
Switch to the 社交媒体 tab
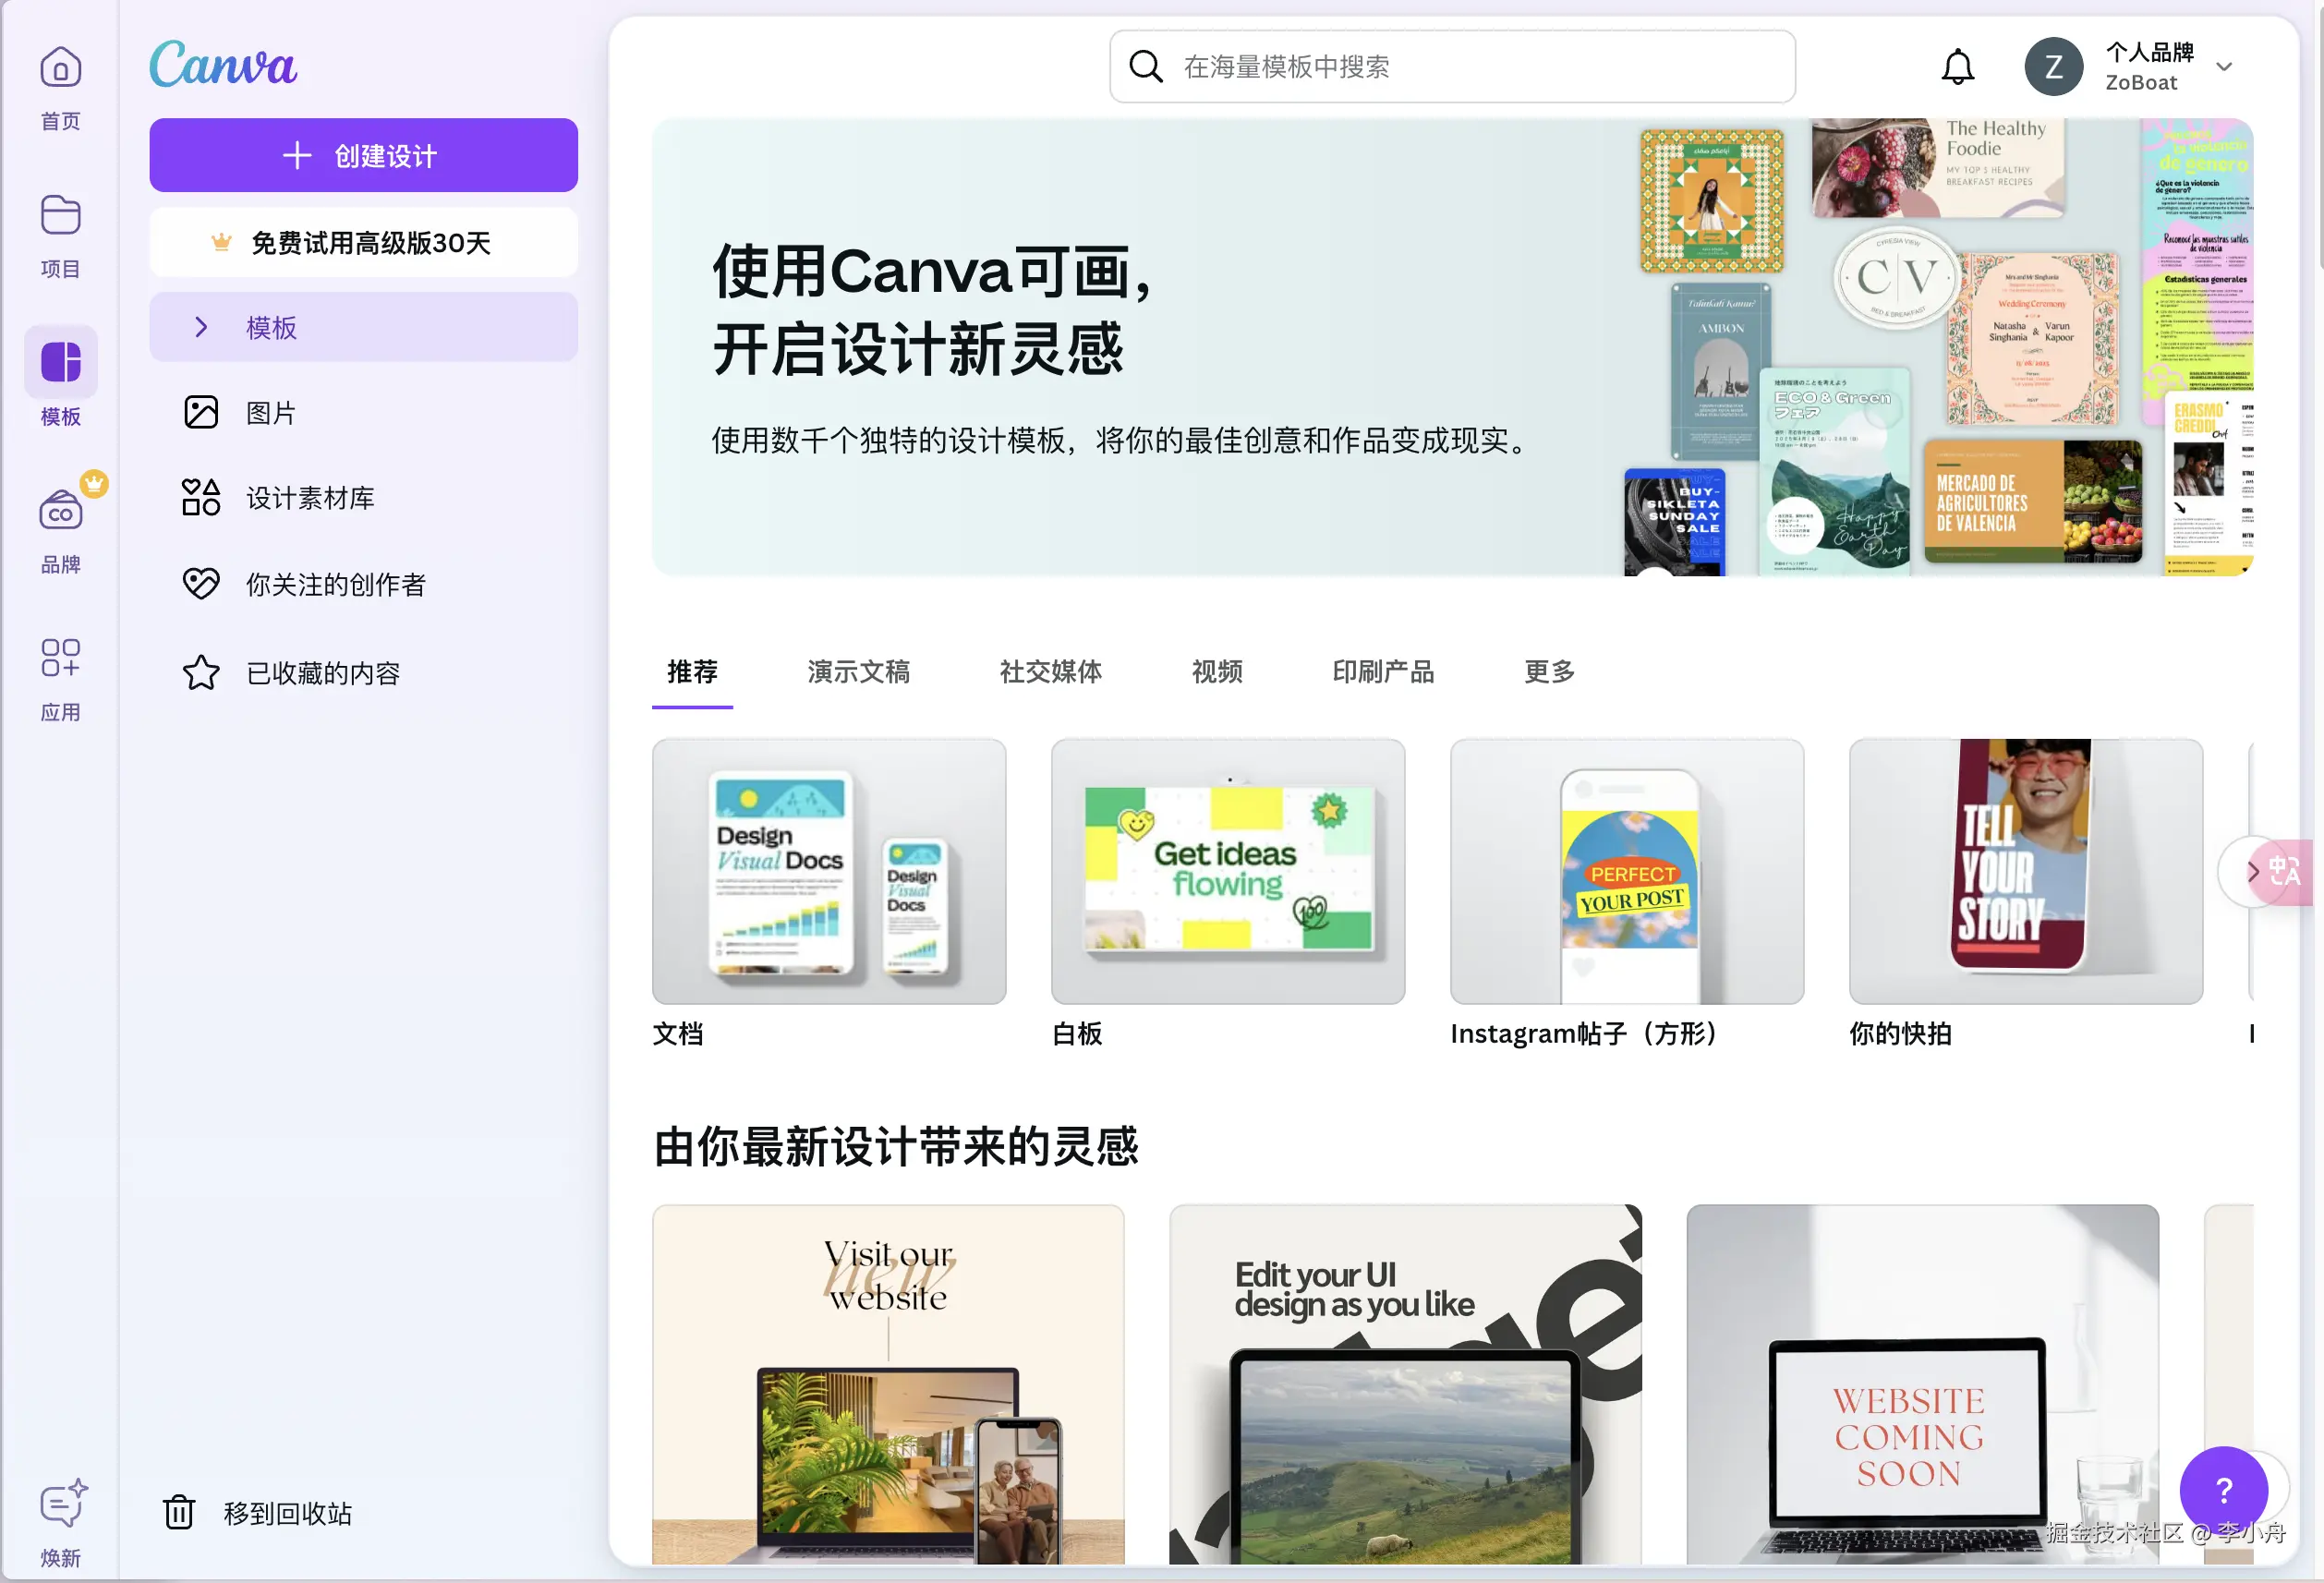(1050, 672)
